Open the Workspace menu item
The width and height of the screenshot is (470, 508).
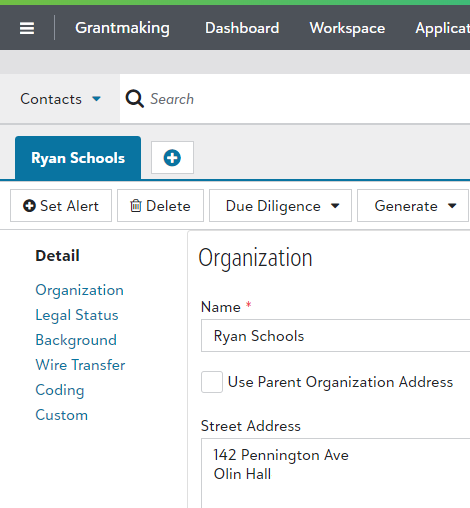347,28
